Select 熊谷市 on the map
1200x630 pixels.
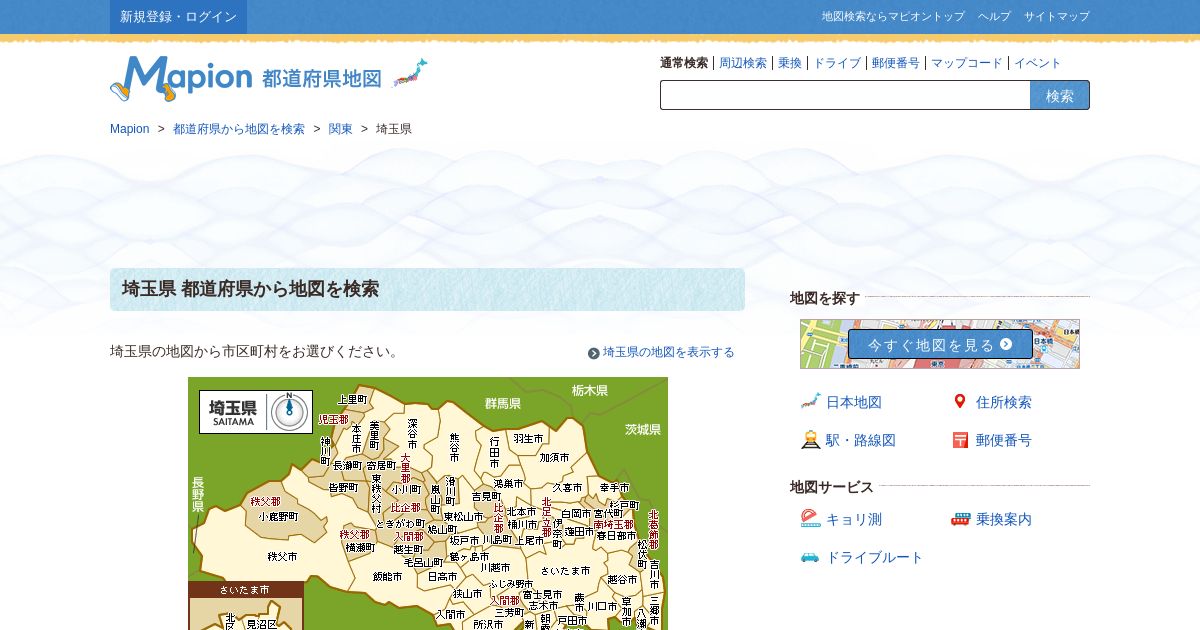(x=454, y=448)
